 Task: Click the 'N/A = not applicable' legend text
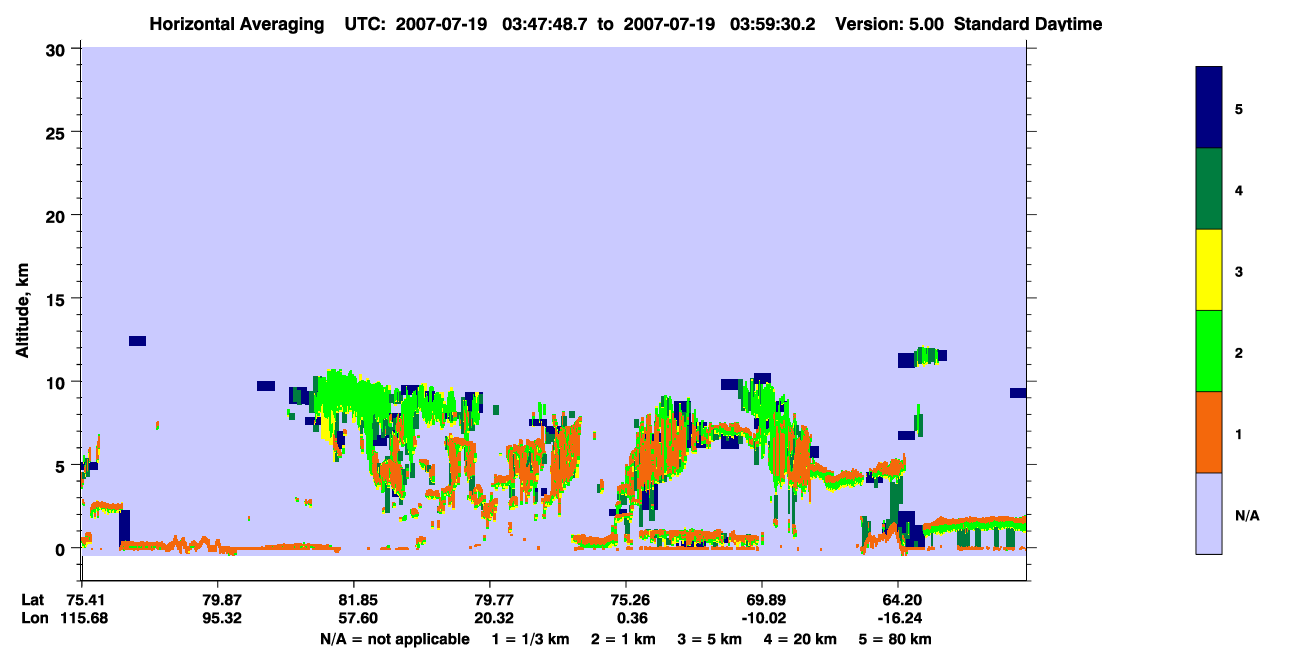pos(395,639)
